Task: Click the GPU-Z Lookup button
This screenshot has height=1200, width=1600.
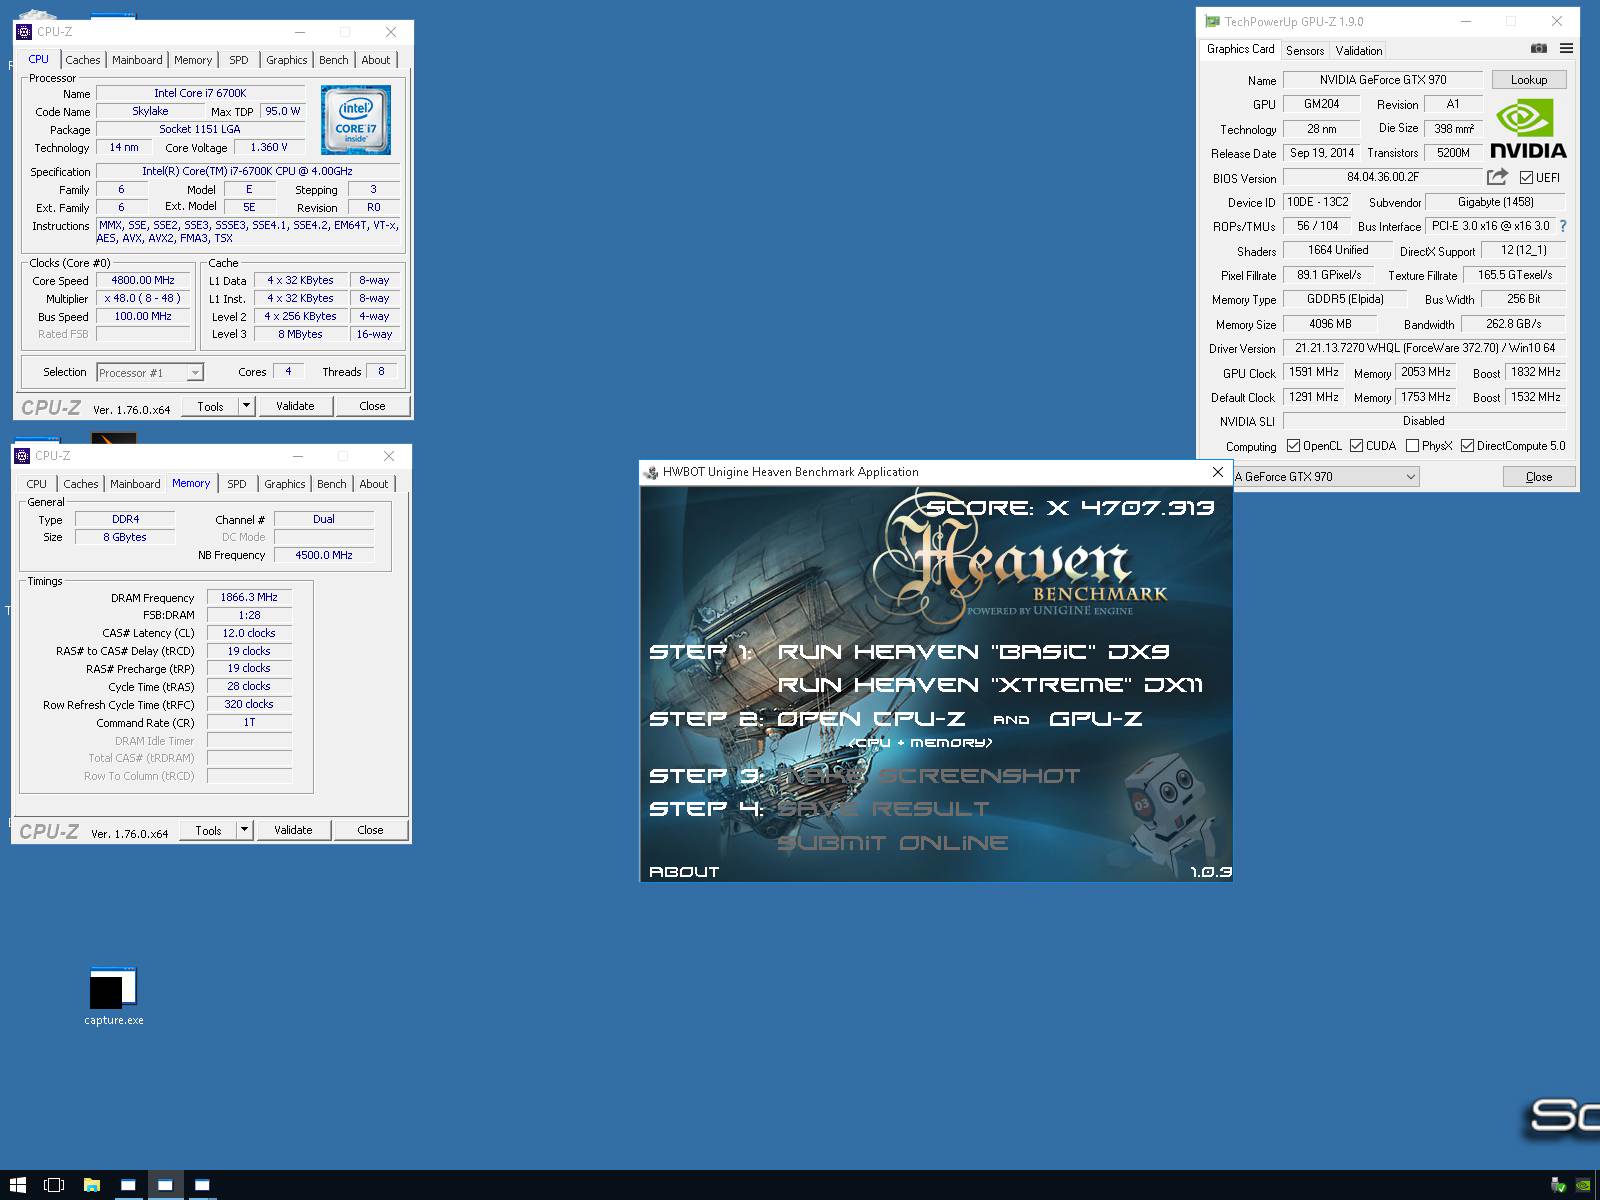Action: click(x=1529, y=80)
